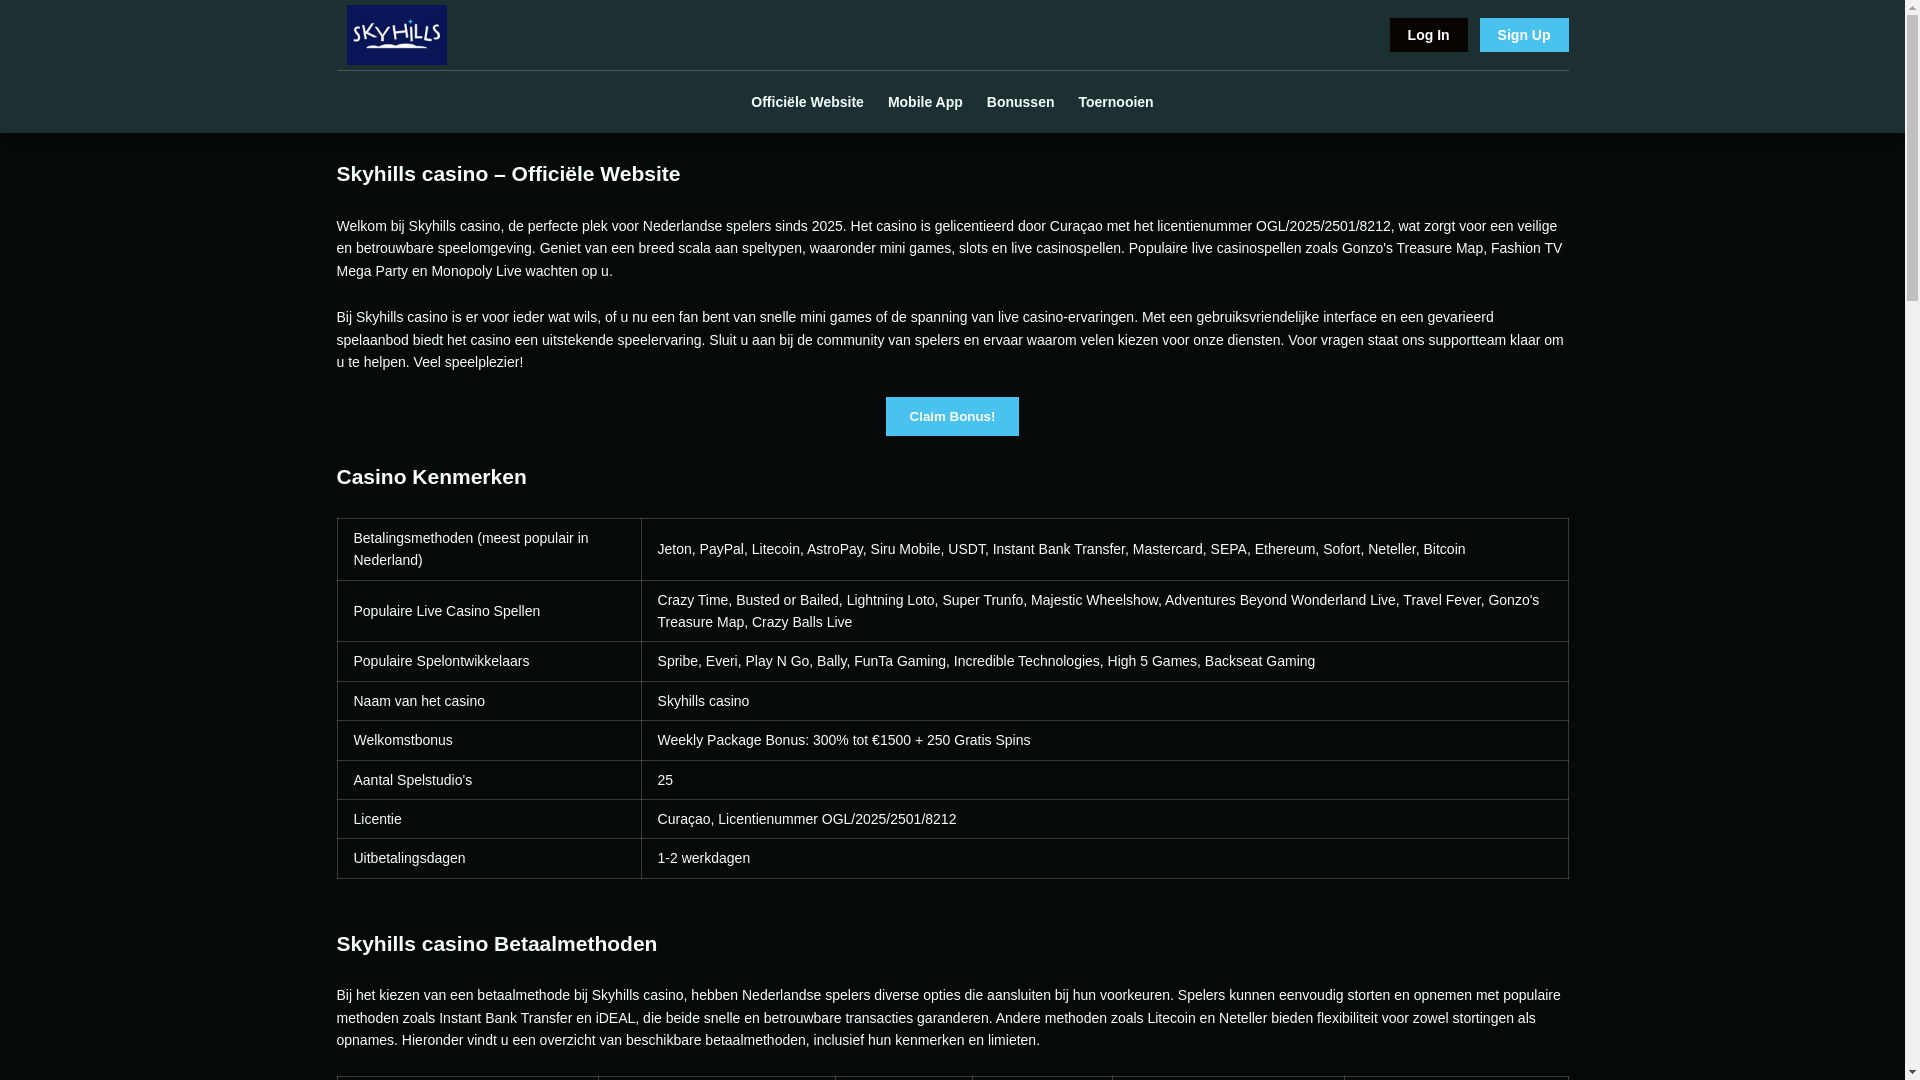Click the 1-2 werkdagen value cell

pyautogui.click(x=1104, y=858)
